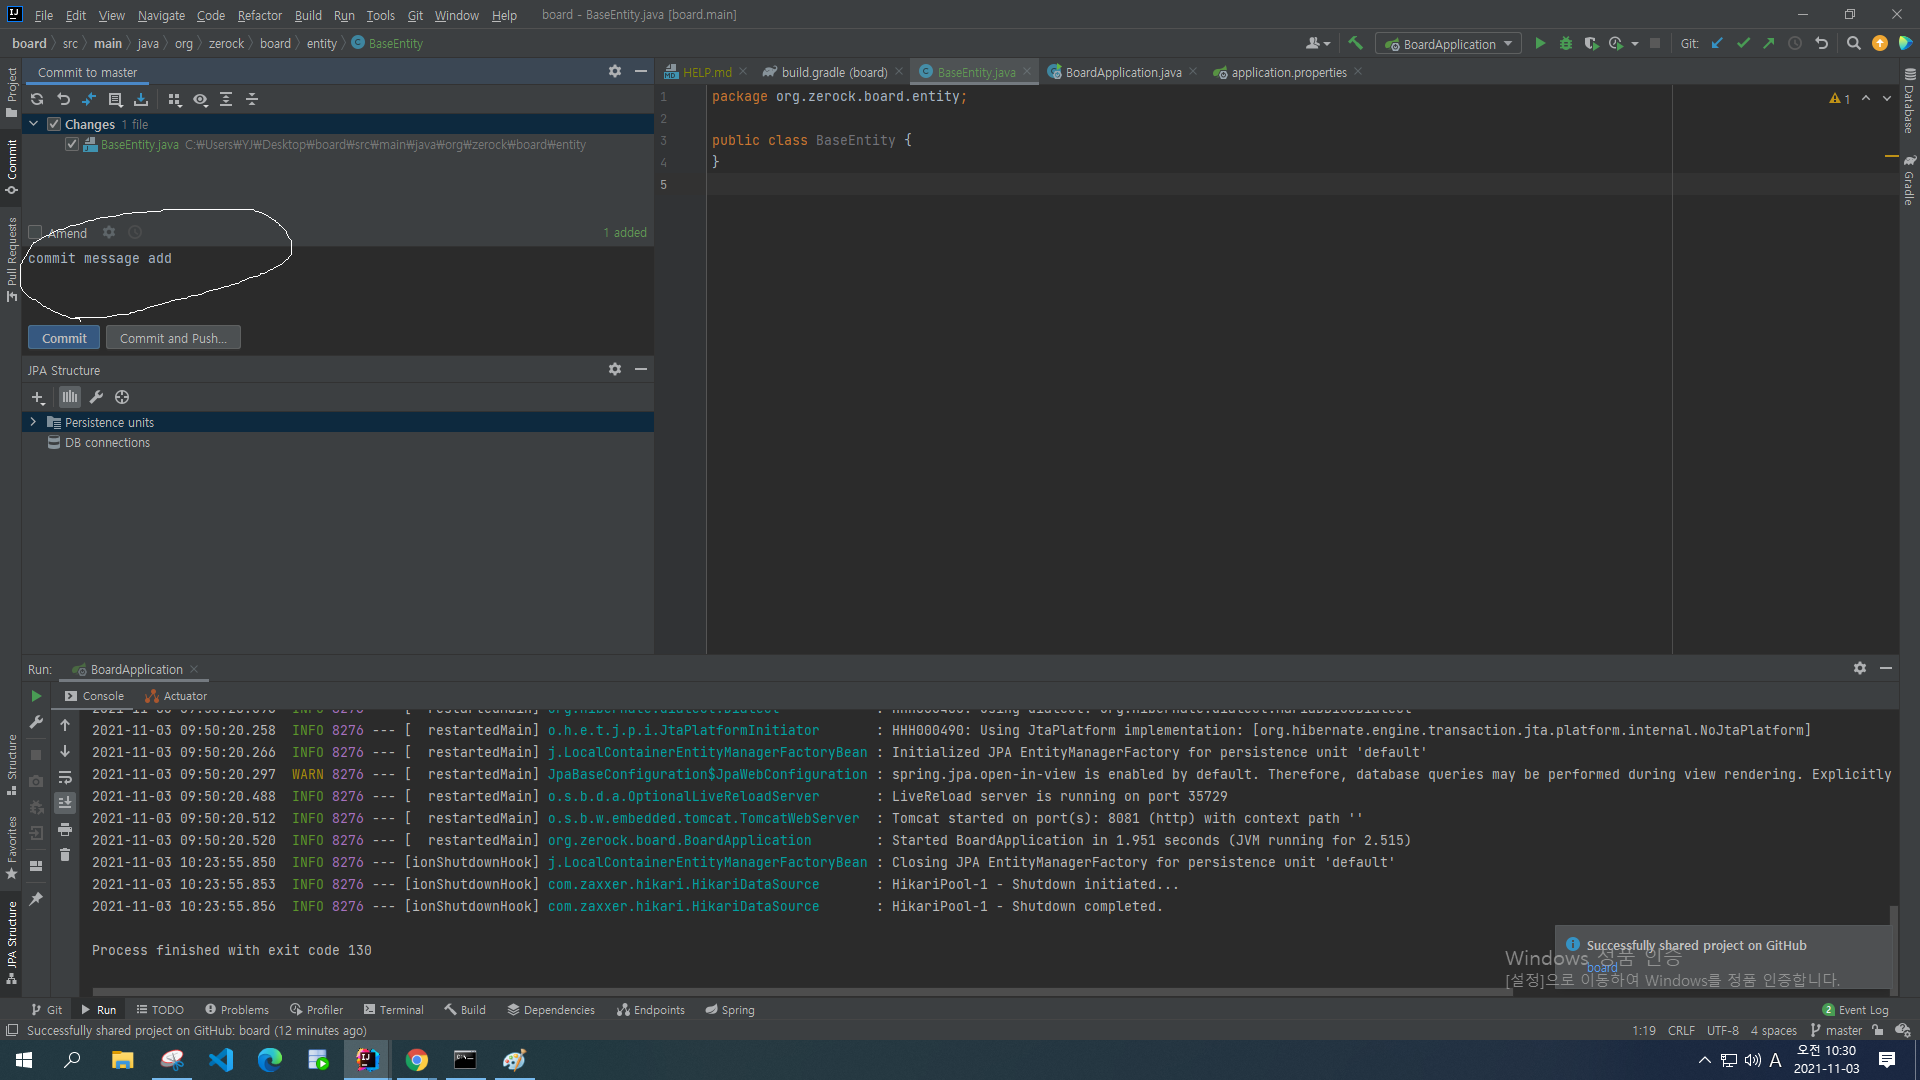1920x1080 pixels.
Task: Click the Debug bug icon in top toolbar
Action: [x=1566, y=44]
